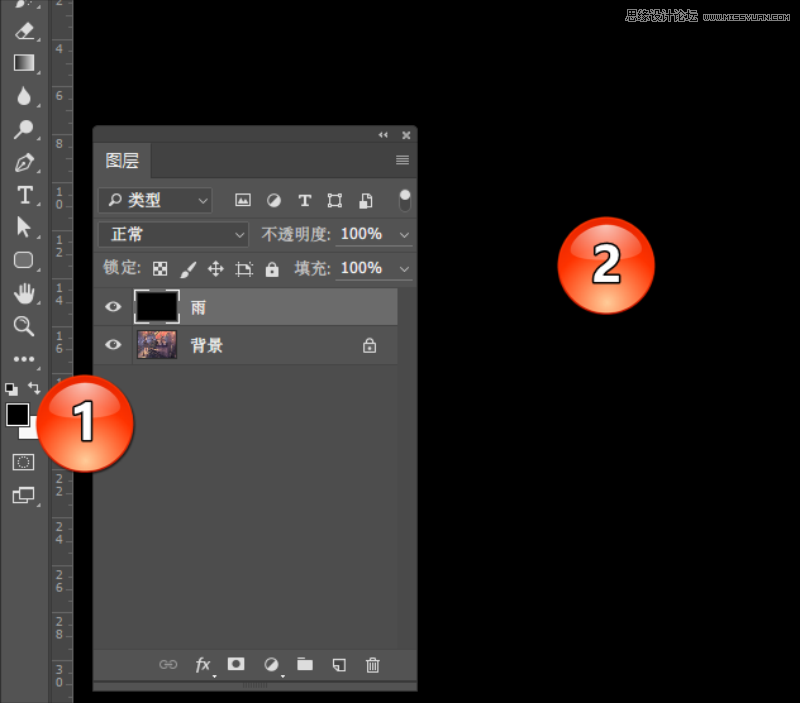Open the blend mode dropdown showing 正常
This screenshot has height=703, width=800.
click(173, 234)
